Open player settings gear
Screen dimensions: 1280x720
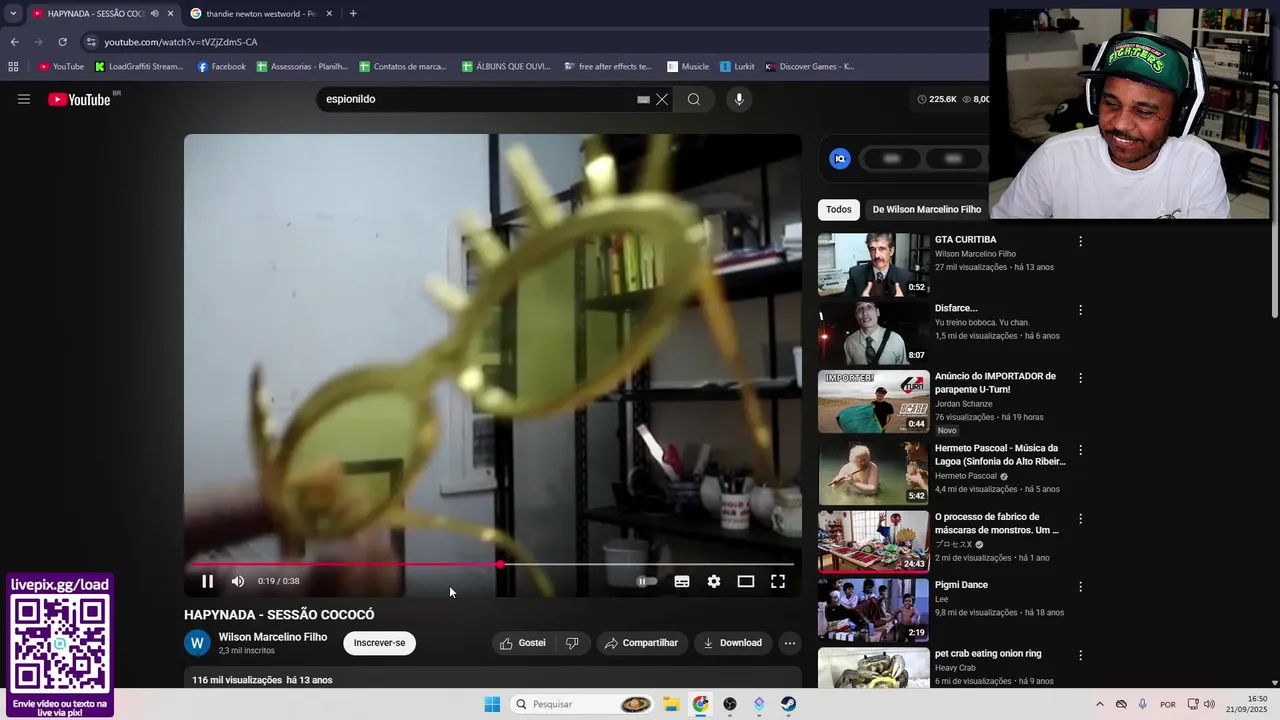714,581
